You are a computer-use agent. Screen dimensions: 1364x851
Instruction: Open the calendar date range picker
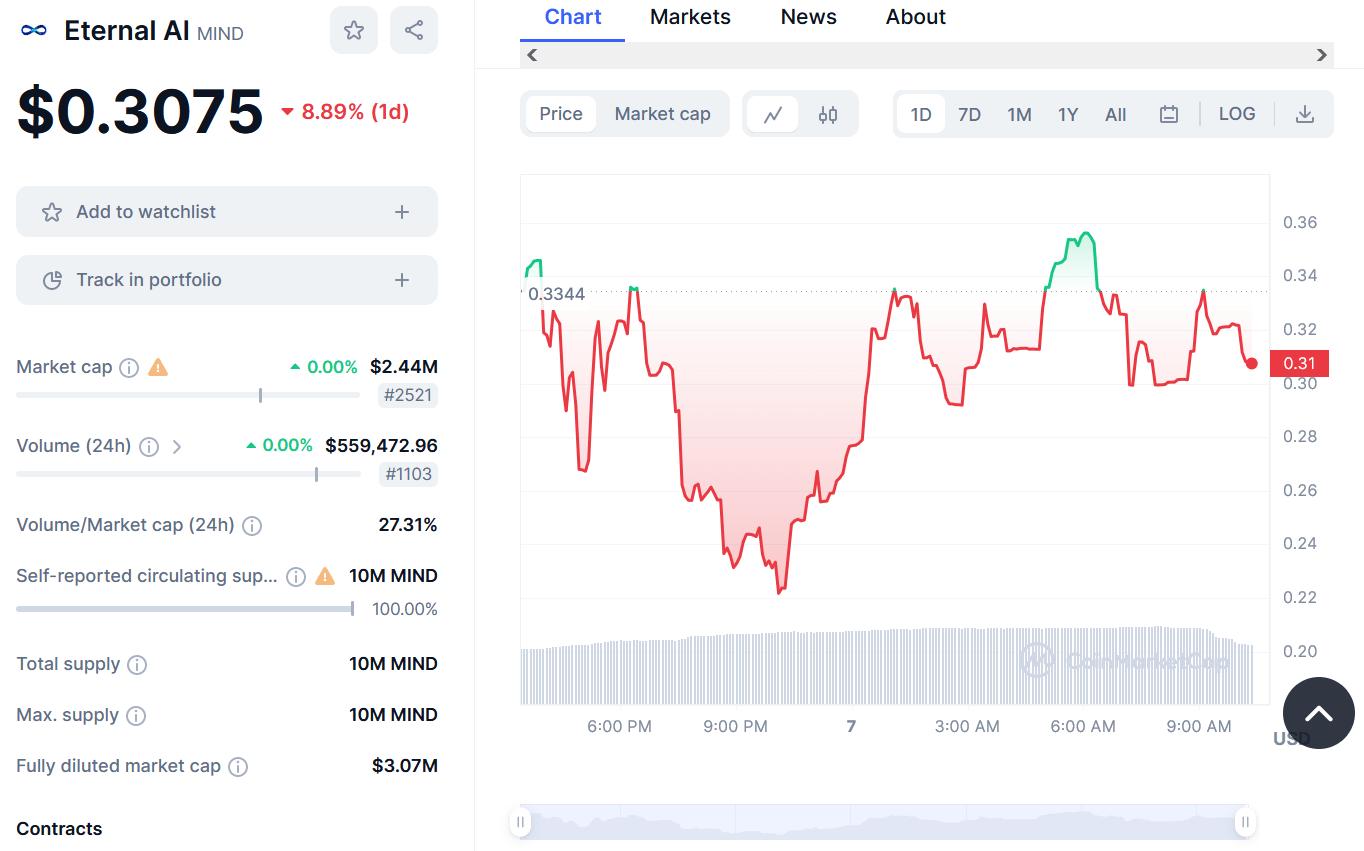pos(1168,114)
